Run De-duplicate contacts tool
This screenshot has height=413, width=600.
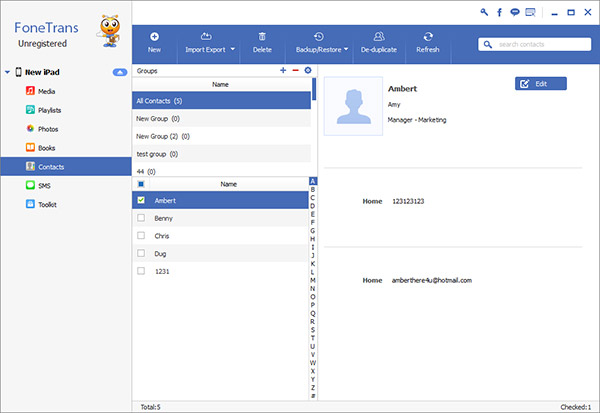379,43
